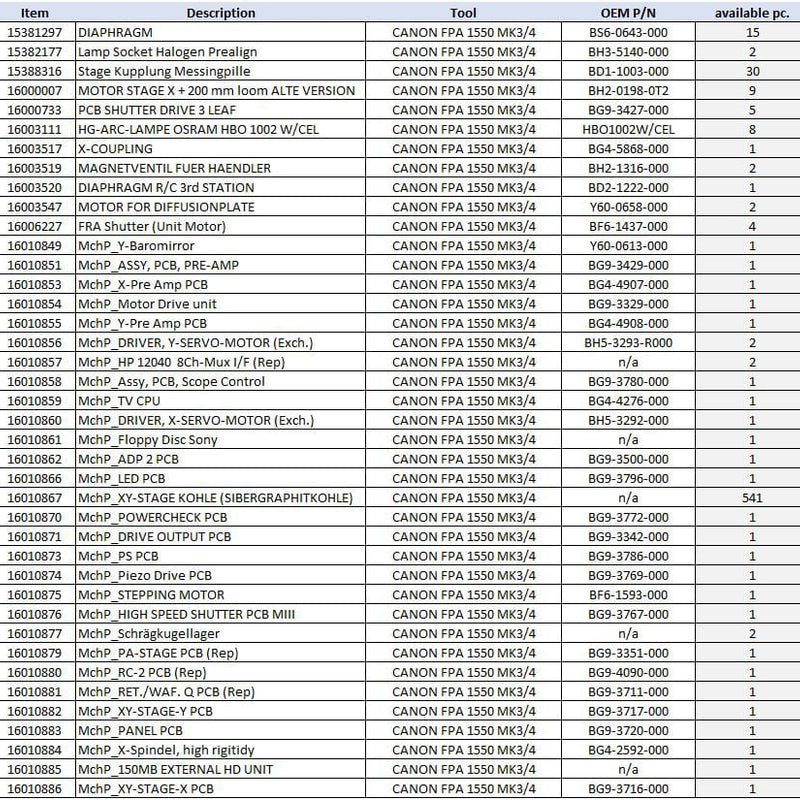
Task: Select MchP_DRIVER, Y-SERVO-MOTOR (Exch.) cell
Action: 220,342
